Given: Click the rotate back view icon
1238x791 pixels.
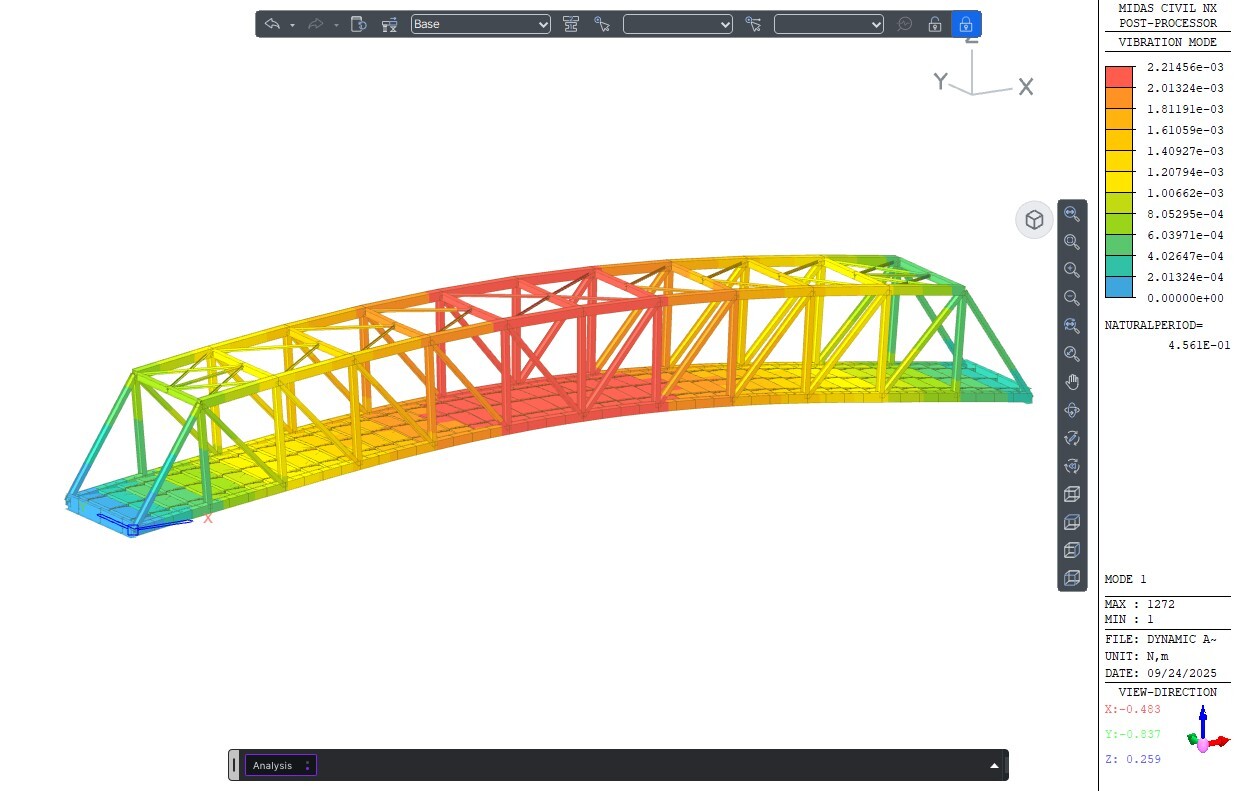Looking at the screenshot, I should (1072, 466).
